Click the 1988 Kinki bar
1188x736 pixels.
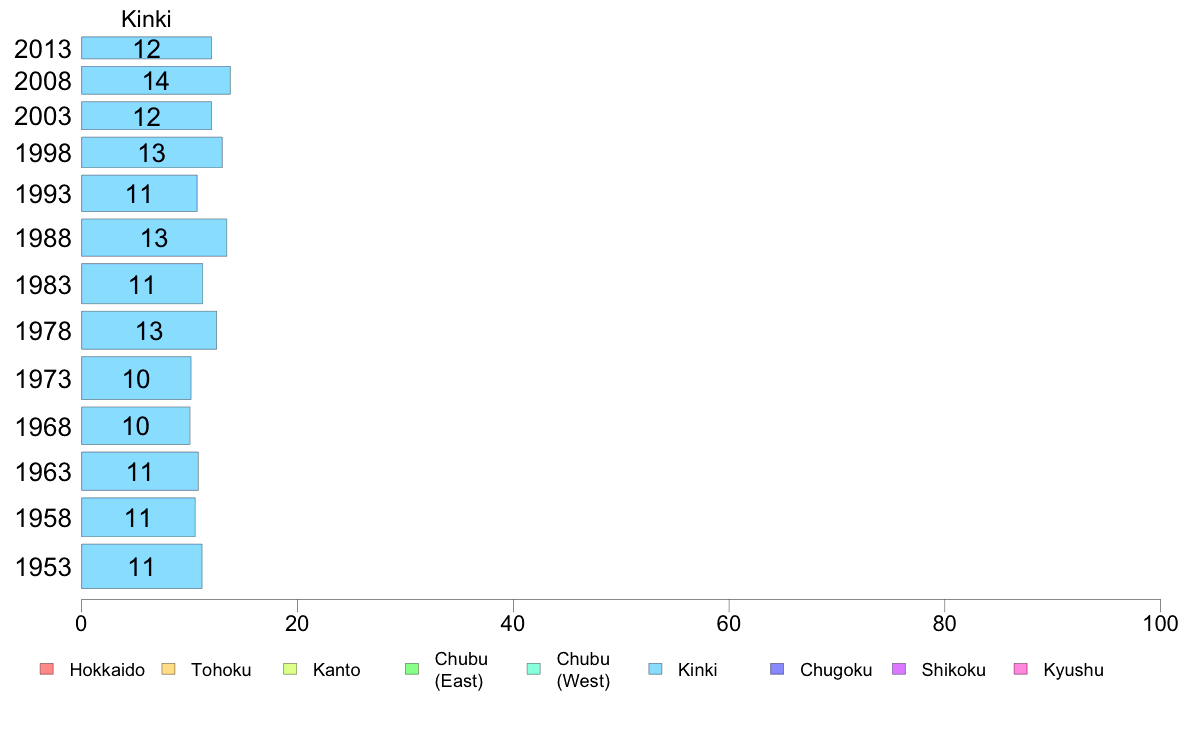point(153,238)
